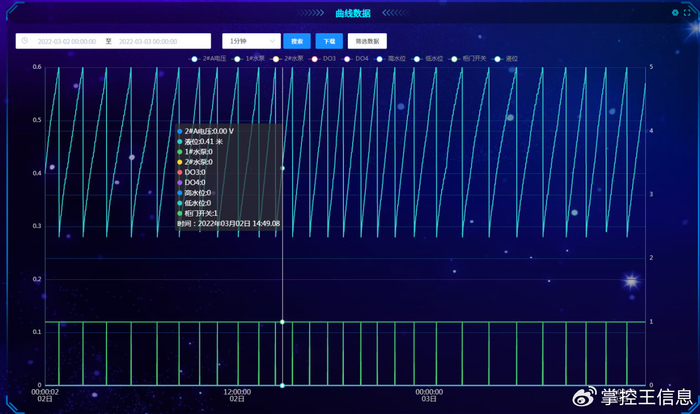Hide the DO4 series in the legend
700x414 pixels.
(x=360, y=59)
